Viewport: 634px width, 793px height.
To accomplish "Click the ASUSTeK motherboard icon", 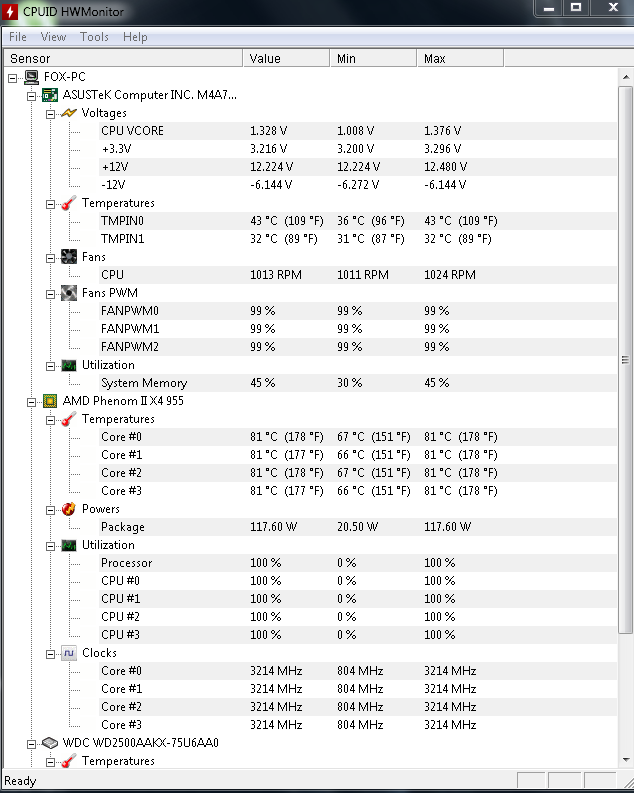I will pos(50,95).
